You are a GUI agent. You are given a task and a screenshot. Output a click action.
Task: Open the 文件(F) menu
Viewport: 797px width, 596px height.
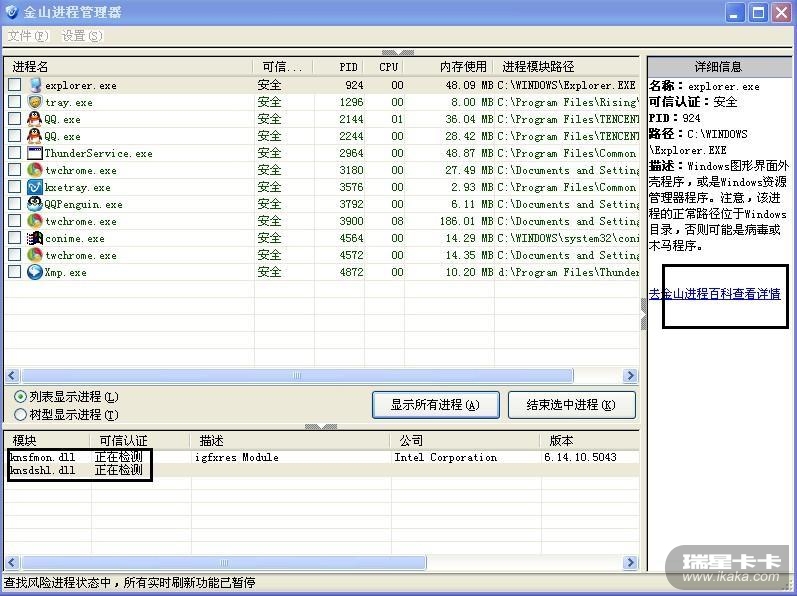28,36
